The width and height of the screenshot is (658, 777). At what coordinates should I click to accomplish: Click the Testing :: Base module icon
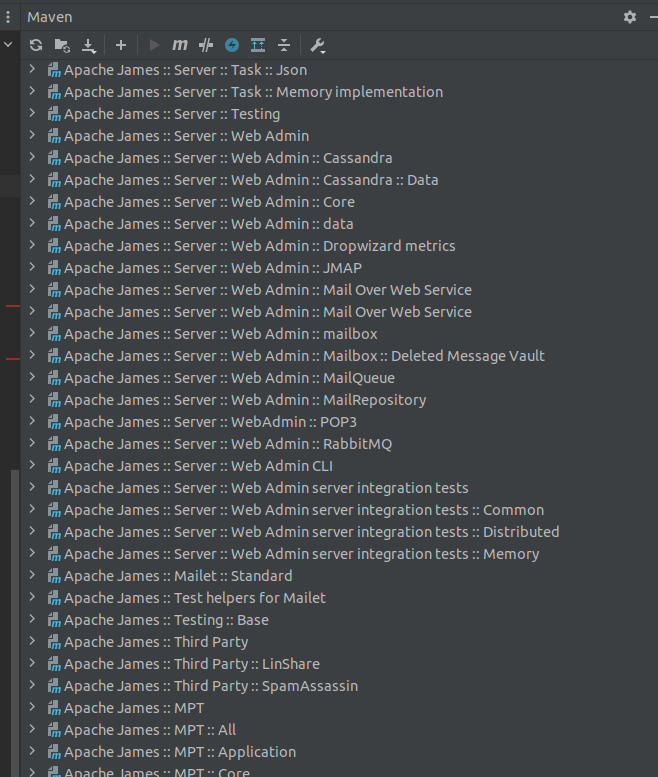pyautogui.click(x=54, y=620)
